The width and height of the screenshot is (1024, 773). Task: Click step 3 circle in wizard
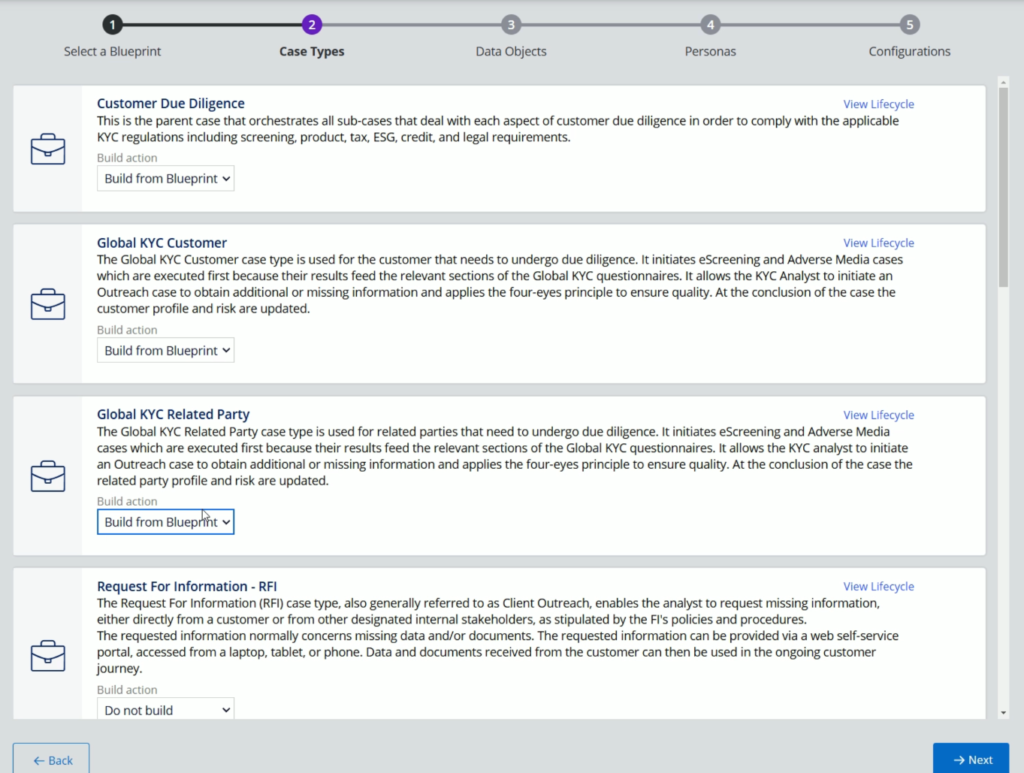511,25
